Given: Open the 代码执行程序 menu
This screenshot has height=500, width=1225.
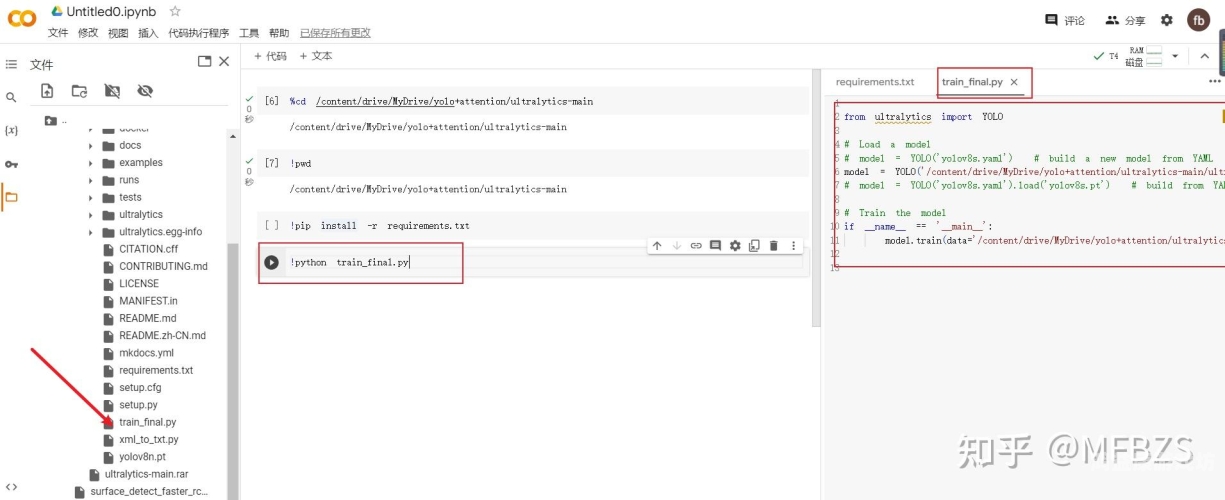Looking at the screenshot, I should (199, 33).
